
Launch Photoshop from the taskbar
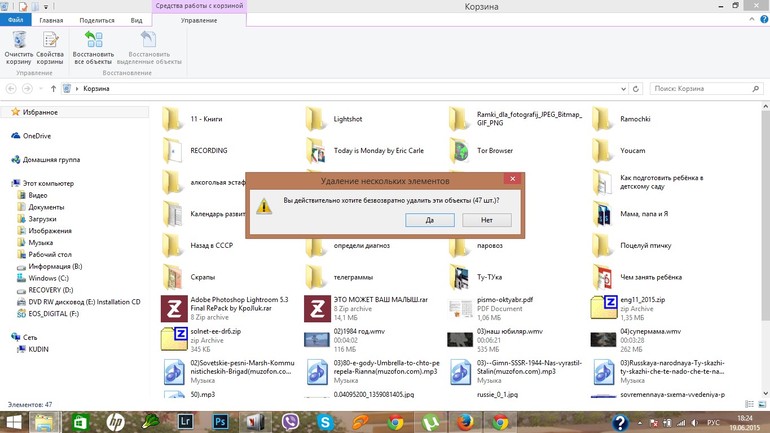(220, 422)
